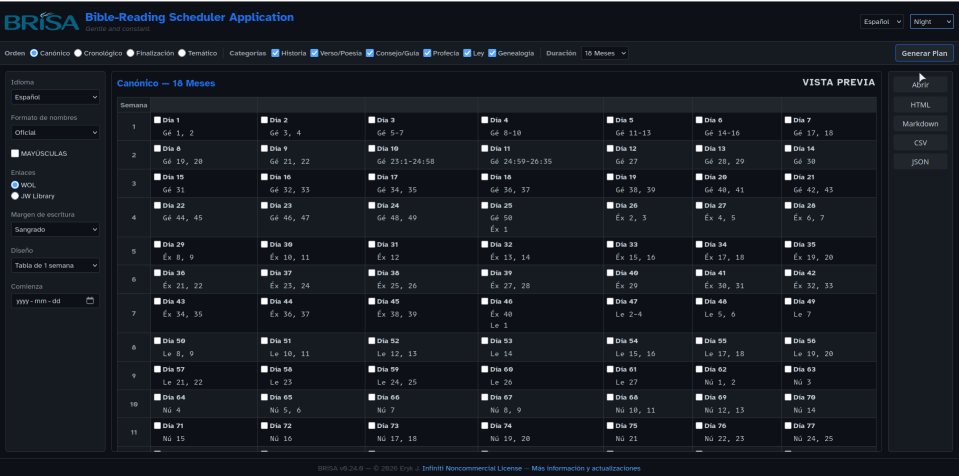Open Más información y actualizaciones link
This screenshot has width=959, height=476.
(x=586, y=468)
